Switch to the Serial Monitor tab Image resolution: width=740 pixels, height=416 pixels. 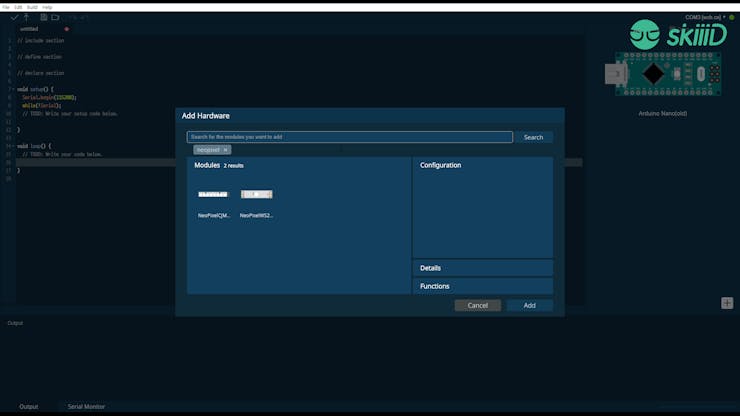(86, 407)
